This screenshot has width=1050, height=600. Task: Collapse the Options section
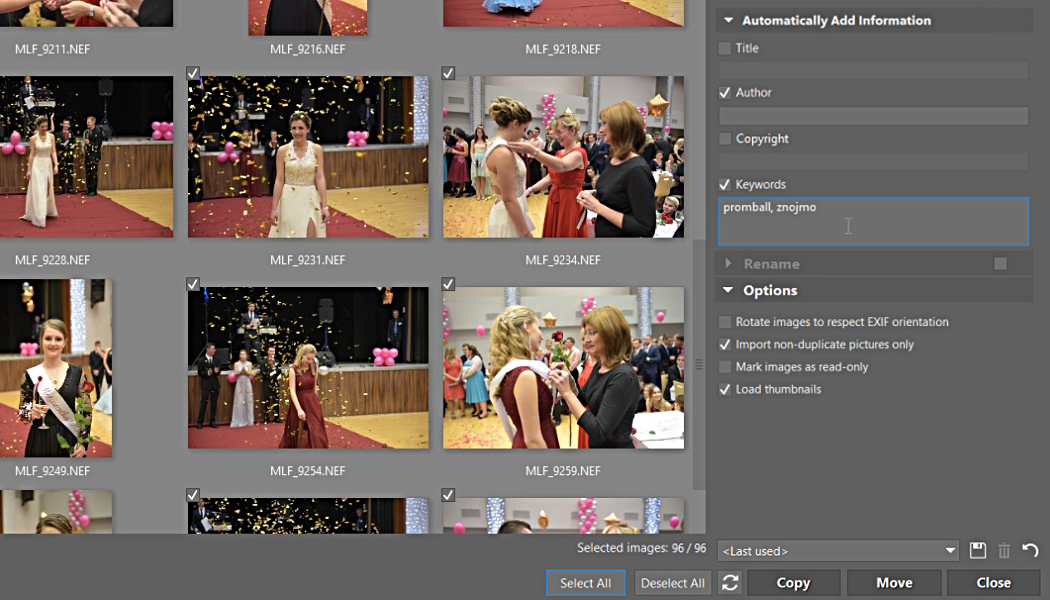(729, 290)
